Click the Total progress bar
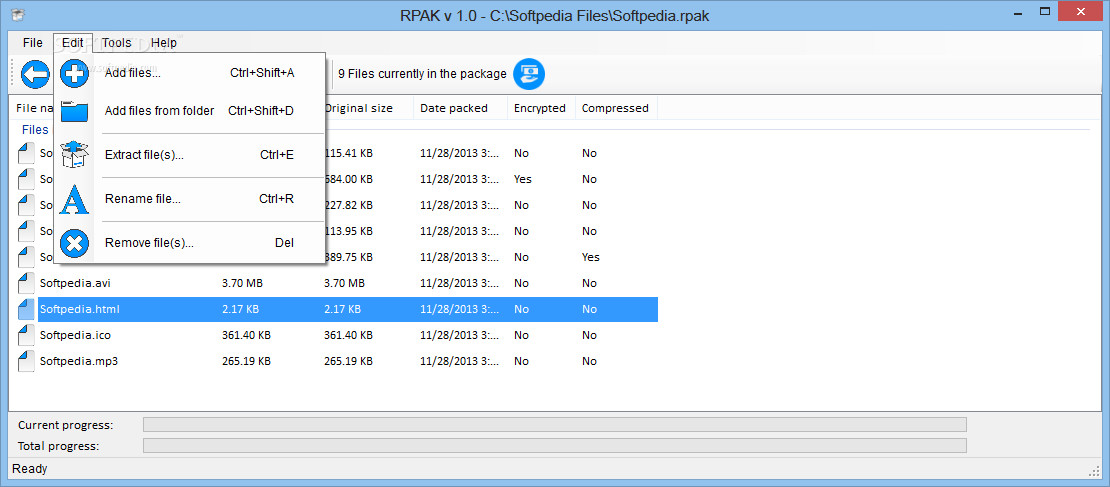Viewport: 1110px width, 487px height. point(554,446)
